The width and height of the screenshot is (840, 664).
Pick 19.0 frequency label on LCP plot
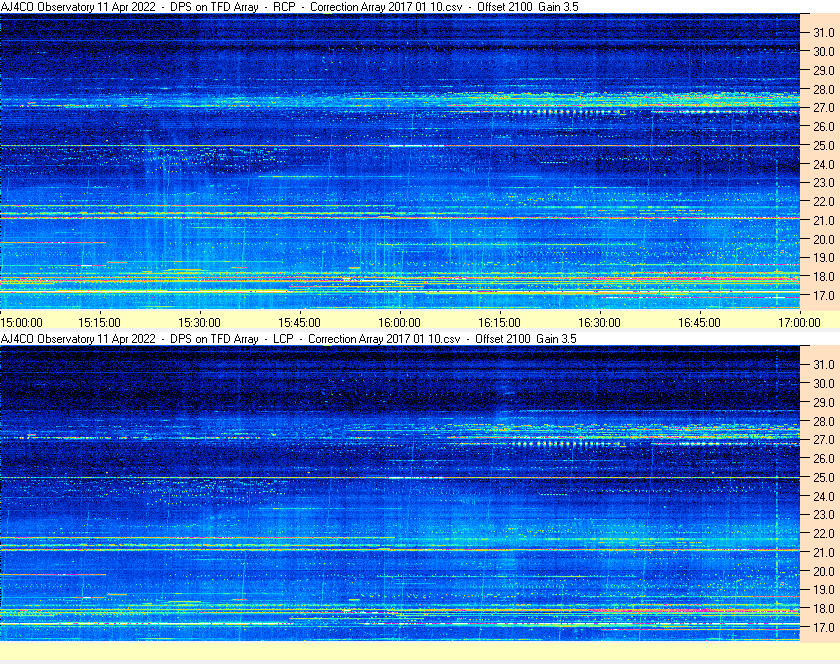(x=824, y=590)
